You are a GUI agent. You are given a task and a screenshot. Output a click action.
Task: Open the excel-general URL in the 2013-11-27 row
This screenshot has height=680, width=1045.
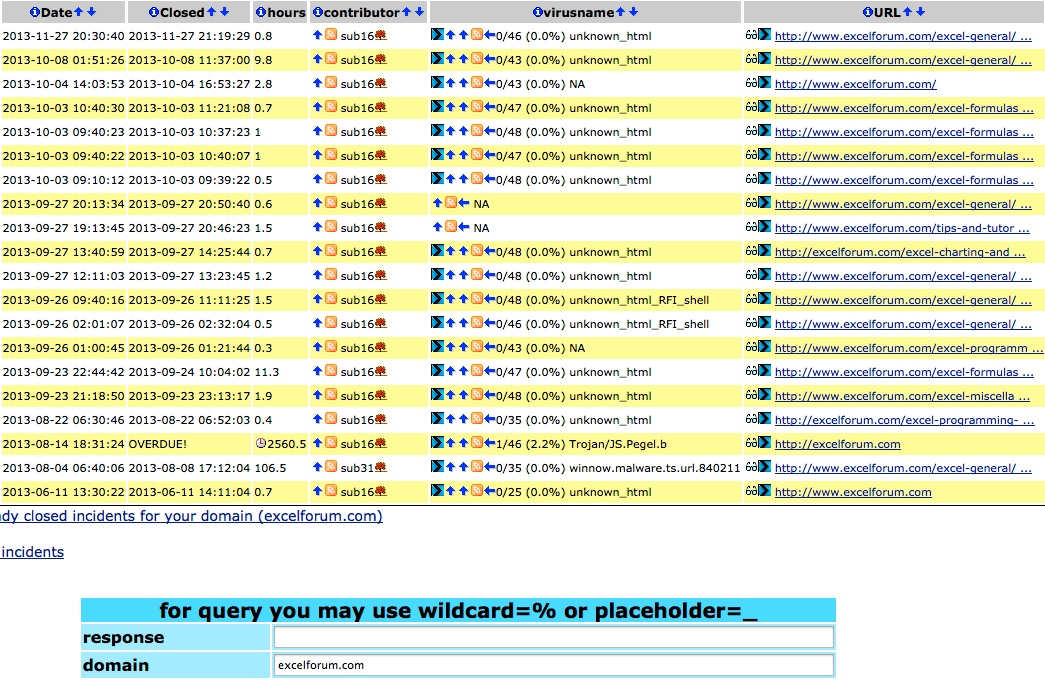(x=903, y=36)
